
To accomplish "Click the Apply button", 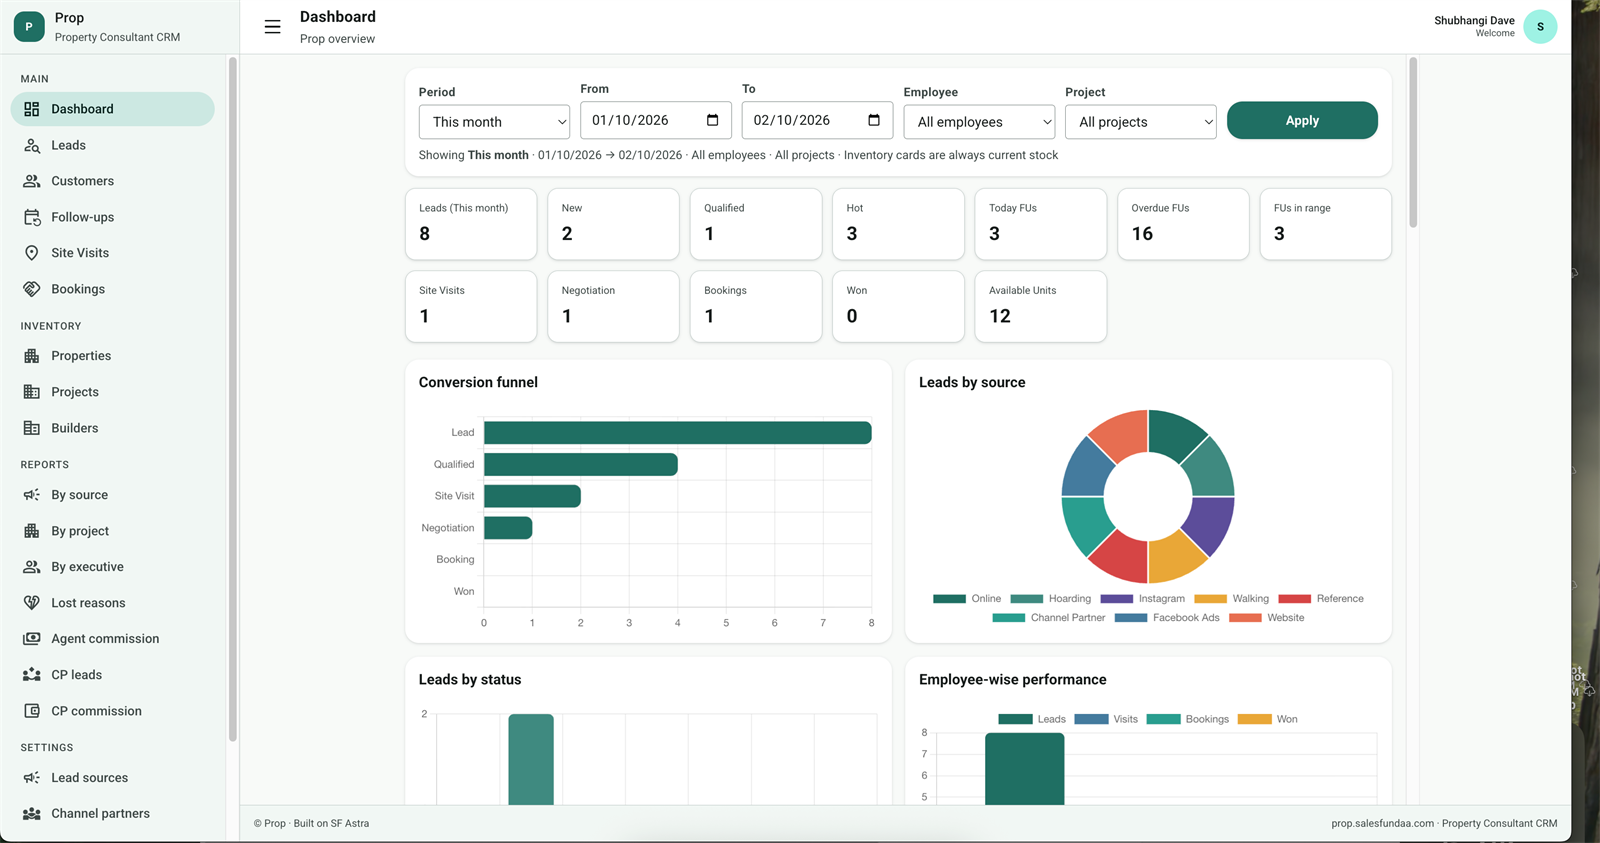I will 1302,120.
